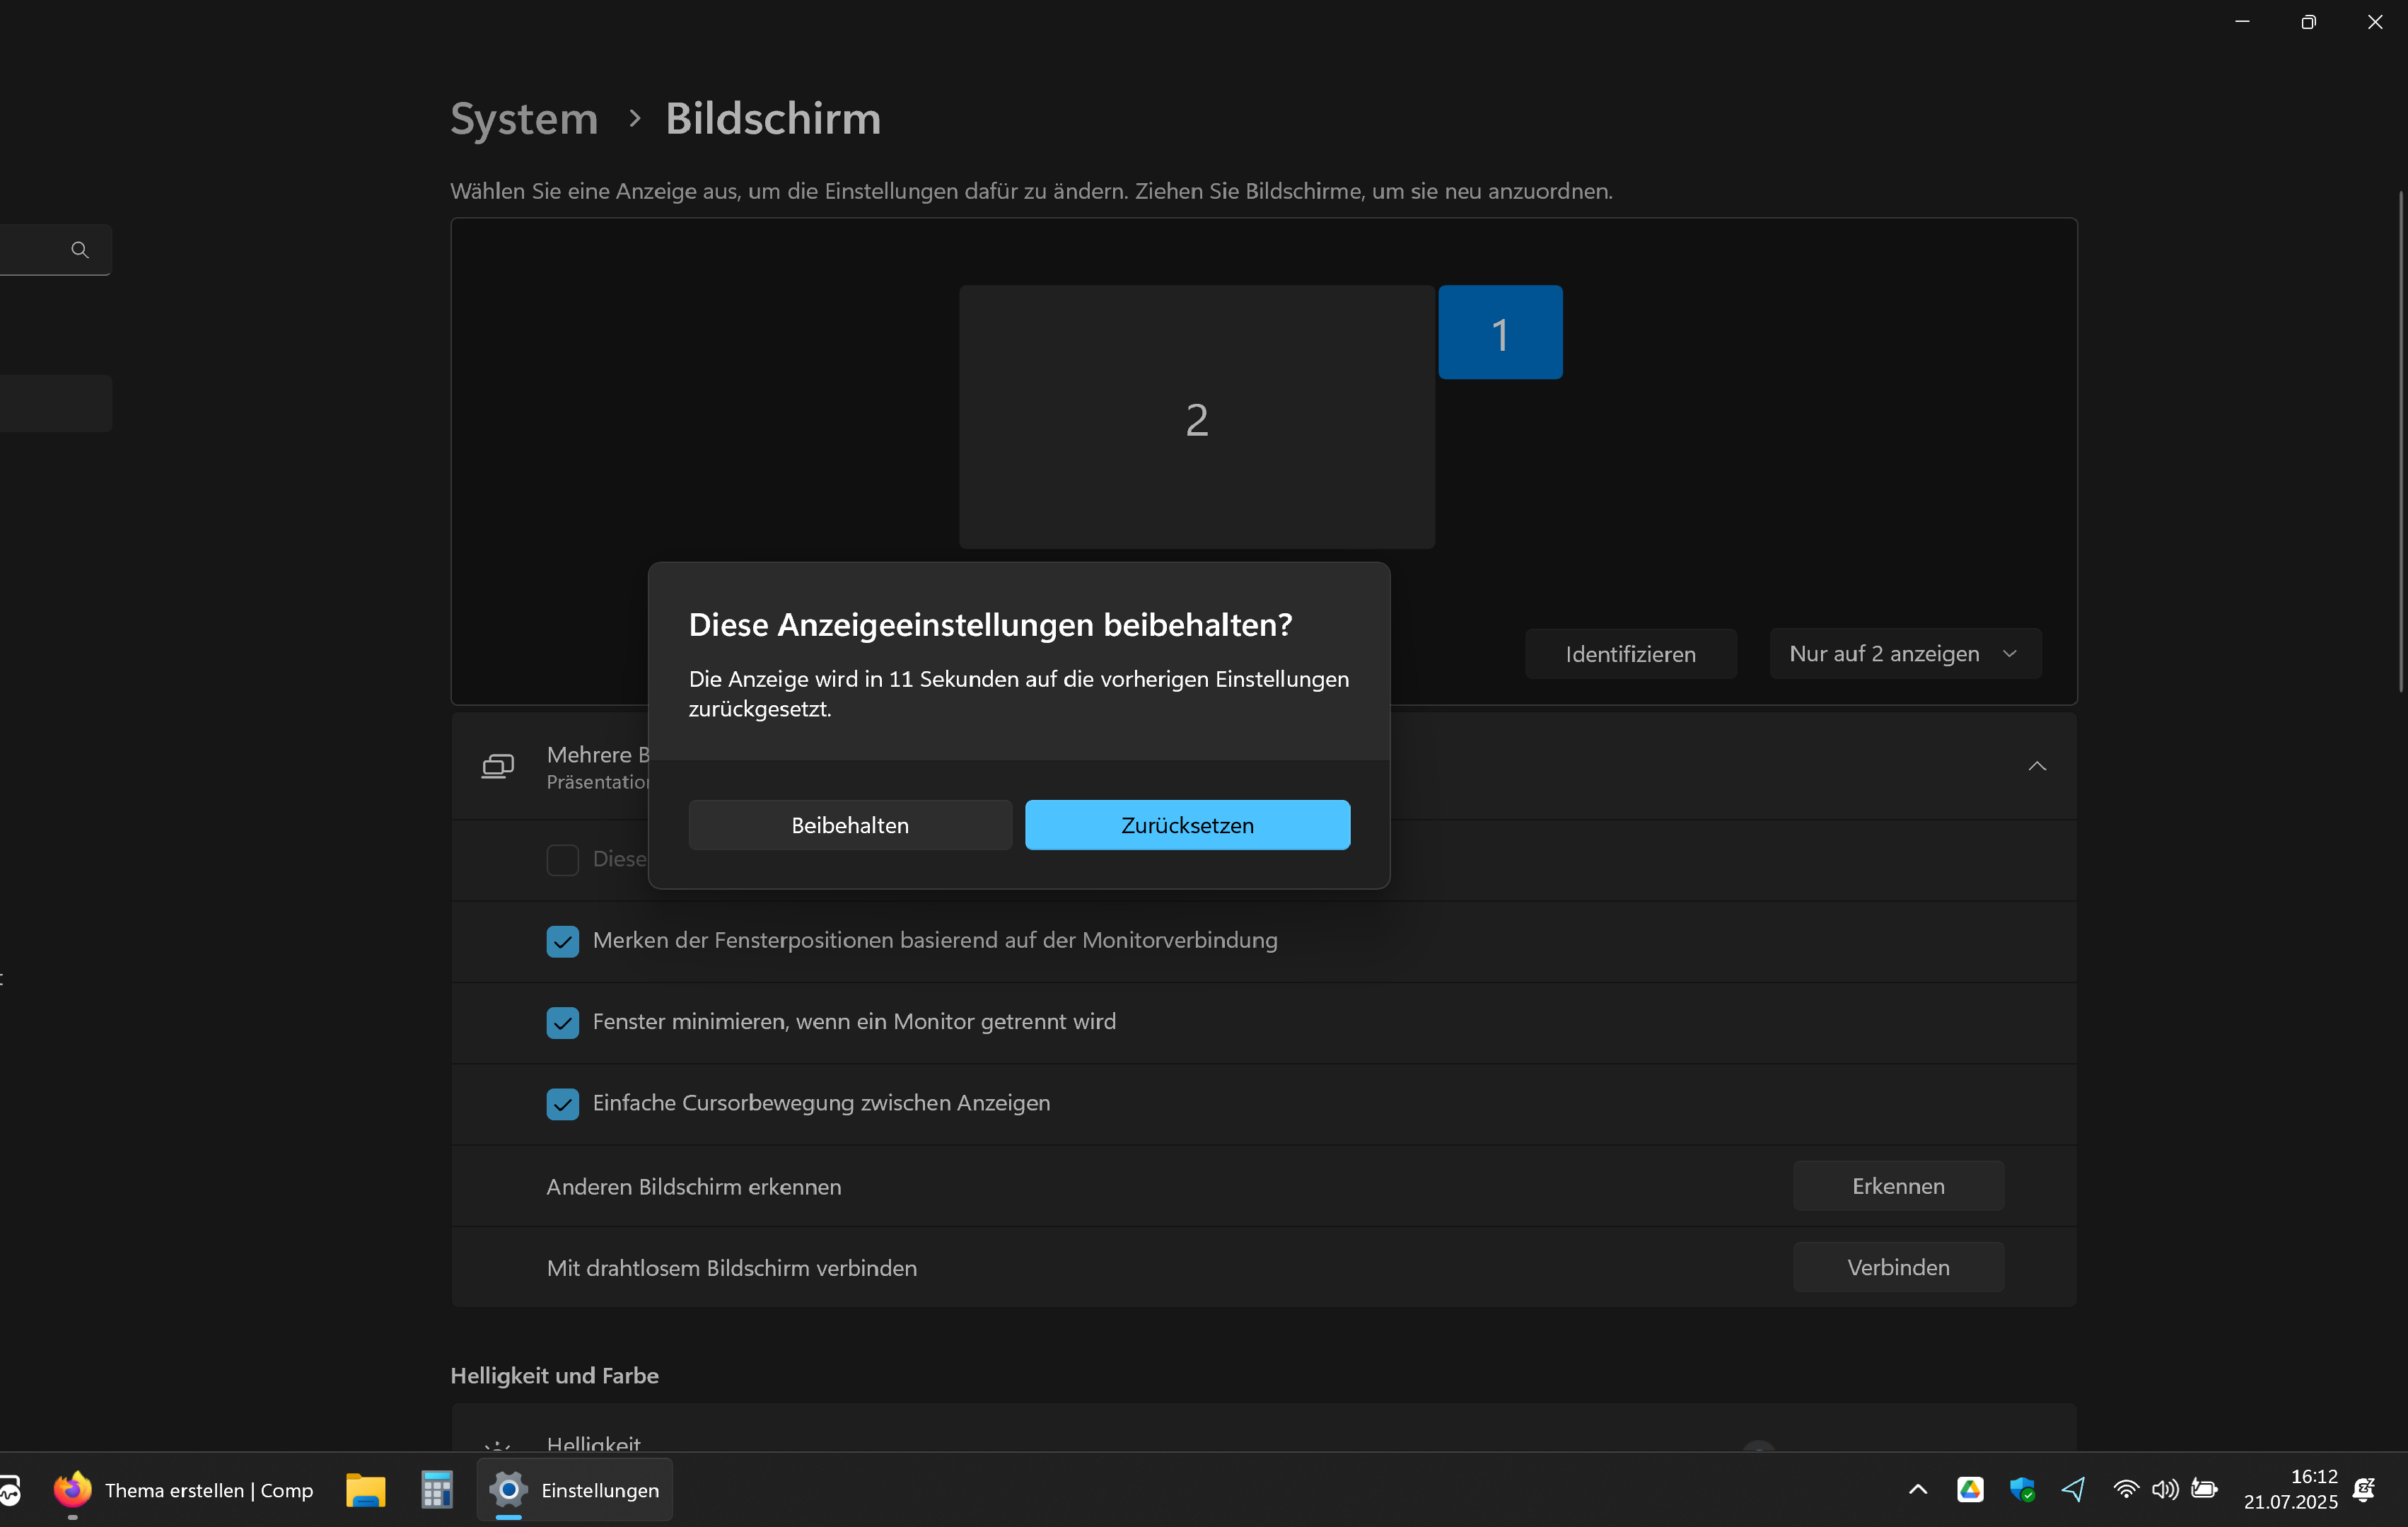Toggle Fenster minimieren checkbox
The width and height of the screenshot is (2408, 1527).
562,1022
